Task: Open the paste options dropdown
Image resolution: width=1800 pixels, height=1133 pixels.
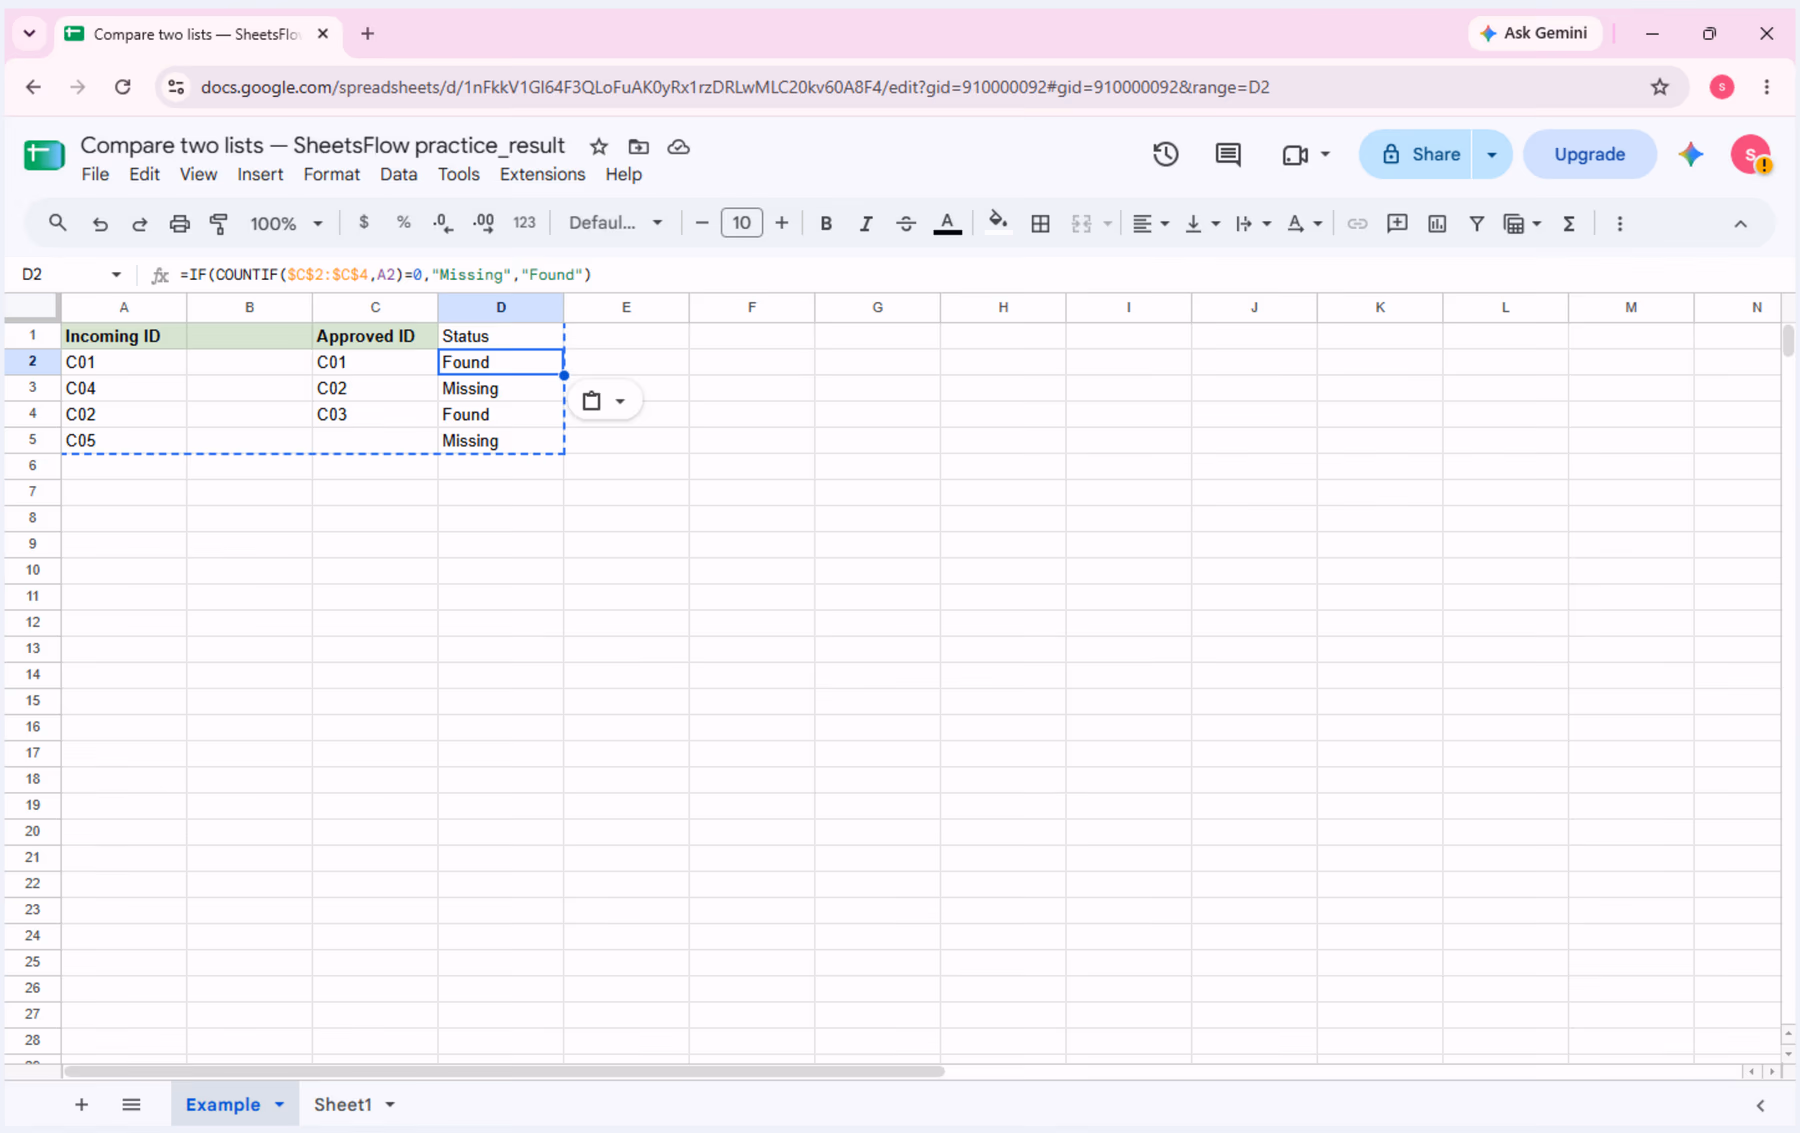Action: coord(605,401)
